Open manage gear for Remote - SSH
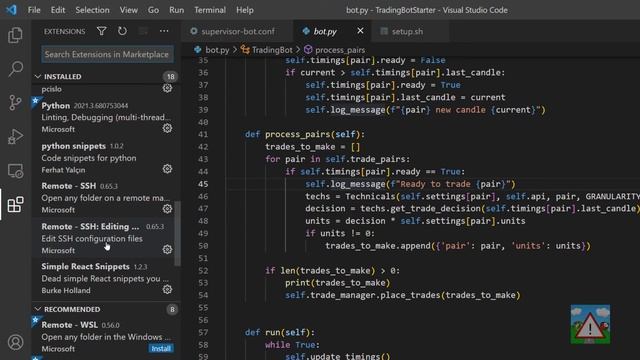Screen dimensions: 640x360 tap(167, 209)
